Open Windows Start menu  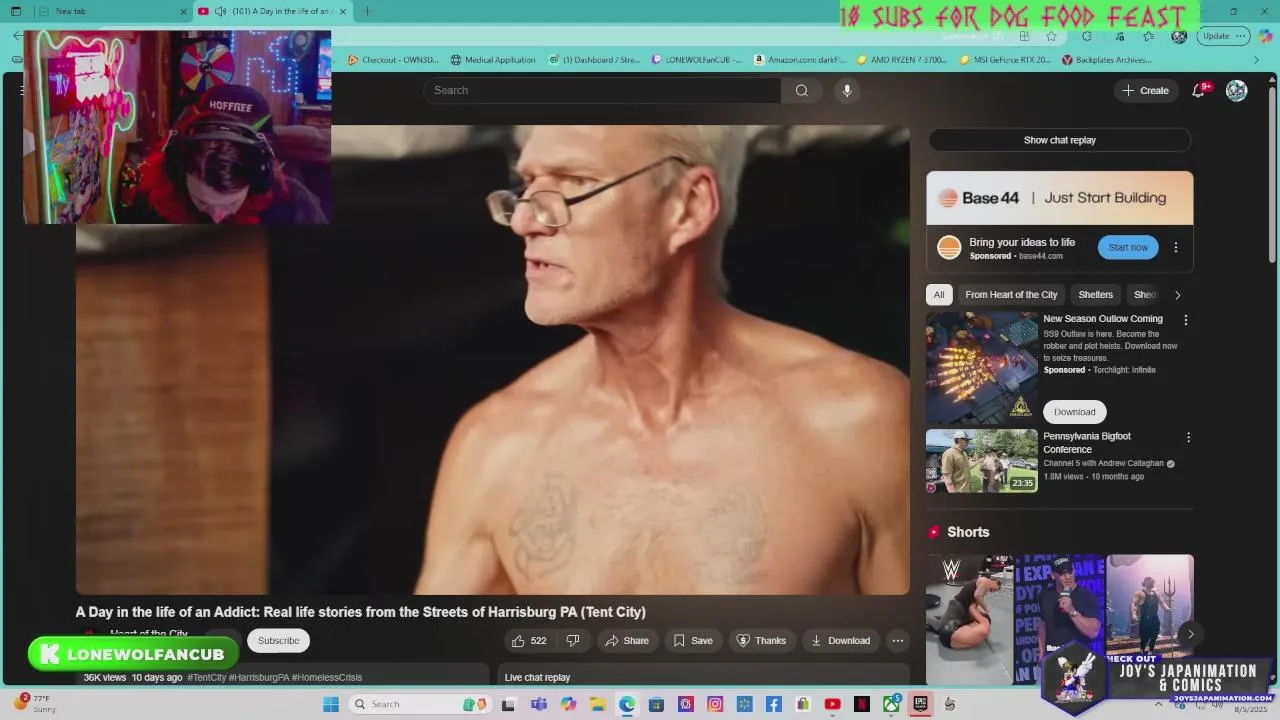point(331,704)
